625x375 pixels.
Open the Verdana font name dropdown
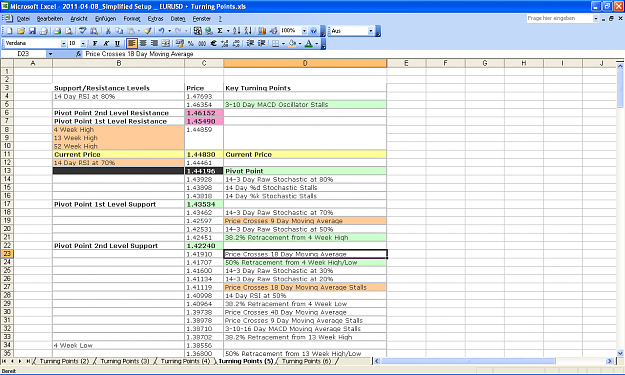(x=63, y=43)
